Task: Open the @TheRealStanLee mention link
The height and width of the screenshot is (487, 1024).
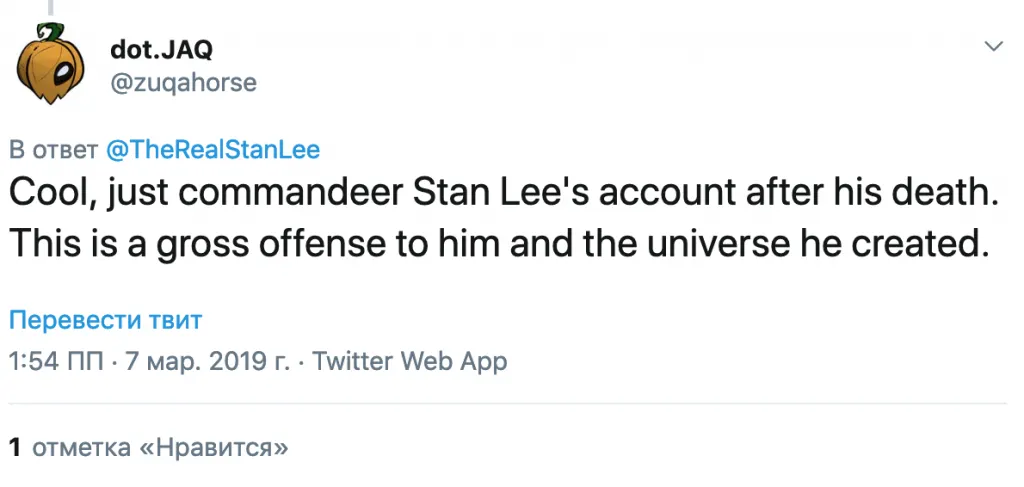Action: tap(212, 151)
